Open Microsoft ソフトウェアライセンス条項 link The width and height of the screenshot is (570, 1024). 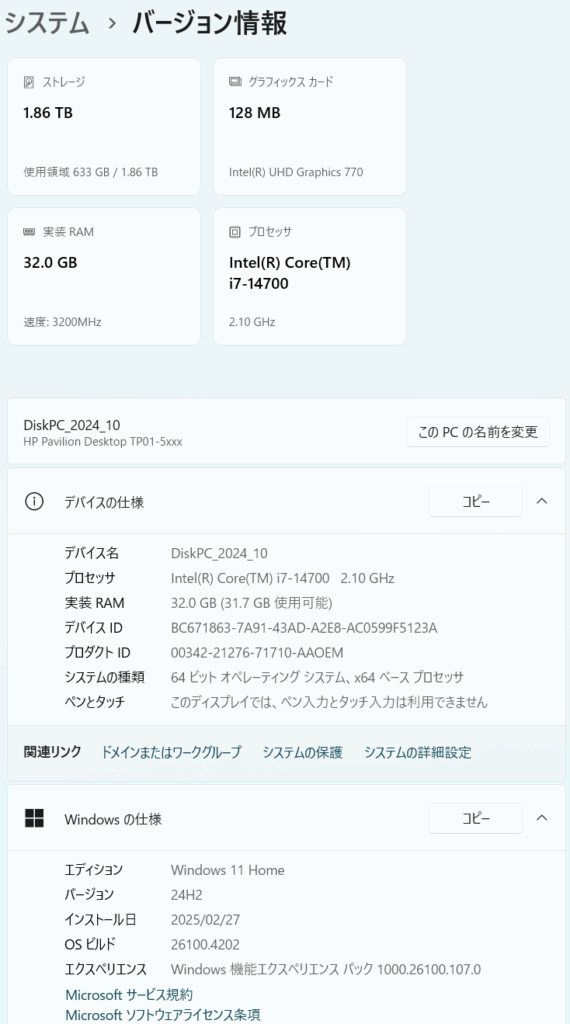[163, 1014]
